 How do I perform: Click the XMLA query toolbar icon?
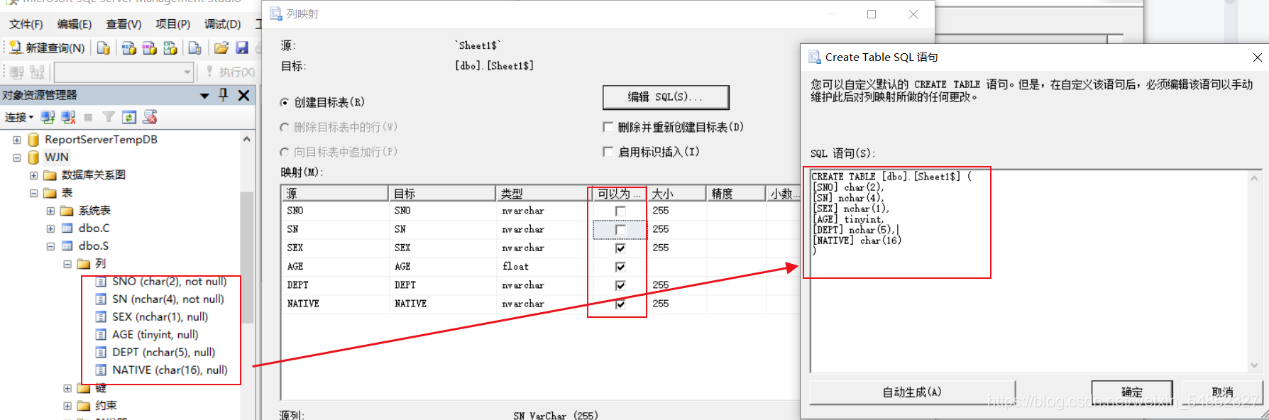coord(170,48)
